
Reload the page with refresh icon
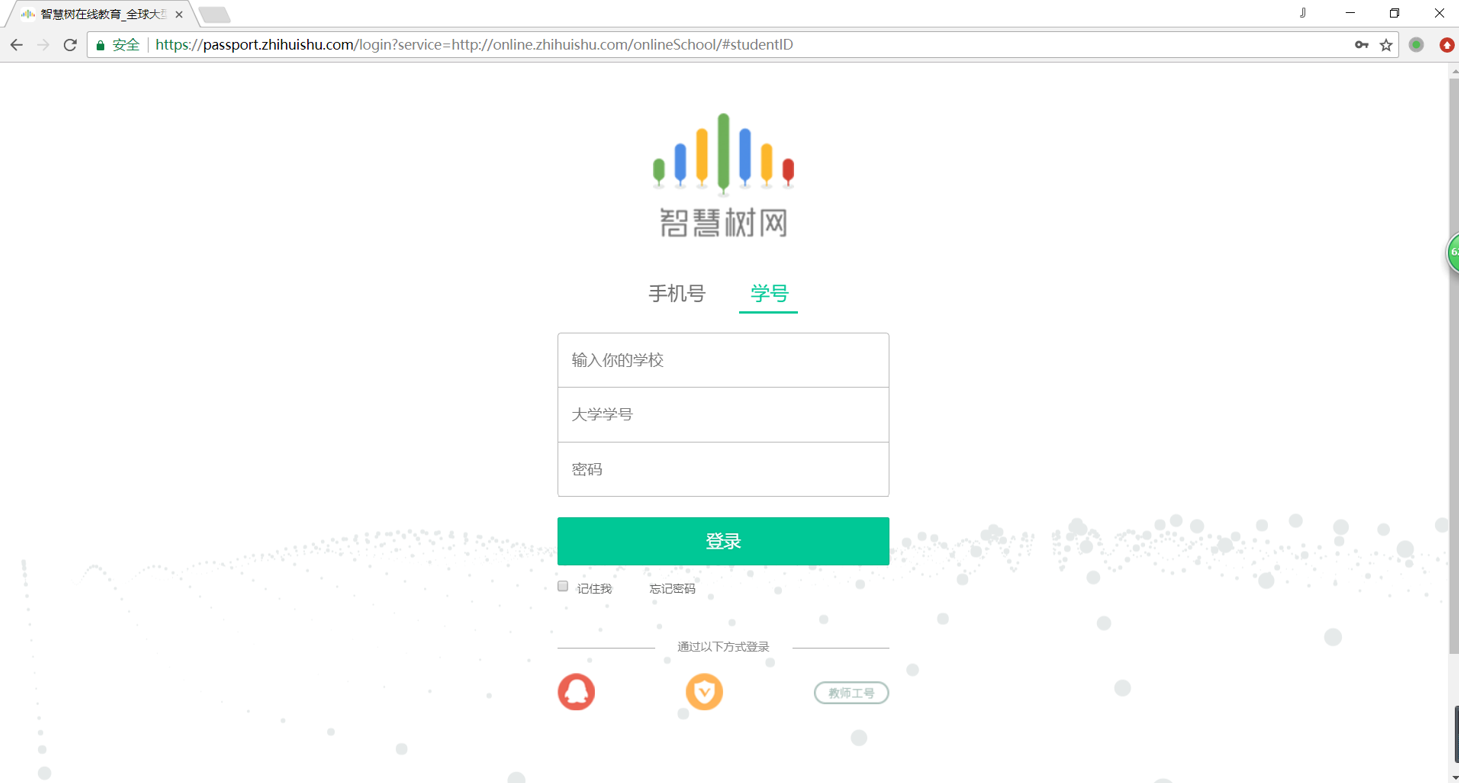point(70,45)
